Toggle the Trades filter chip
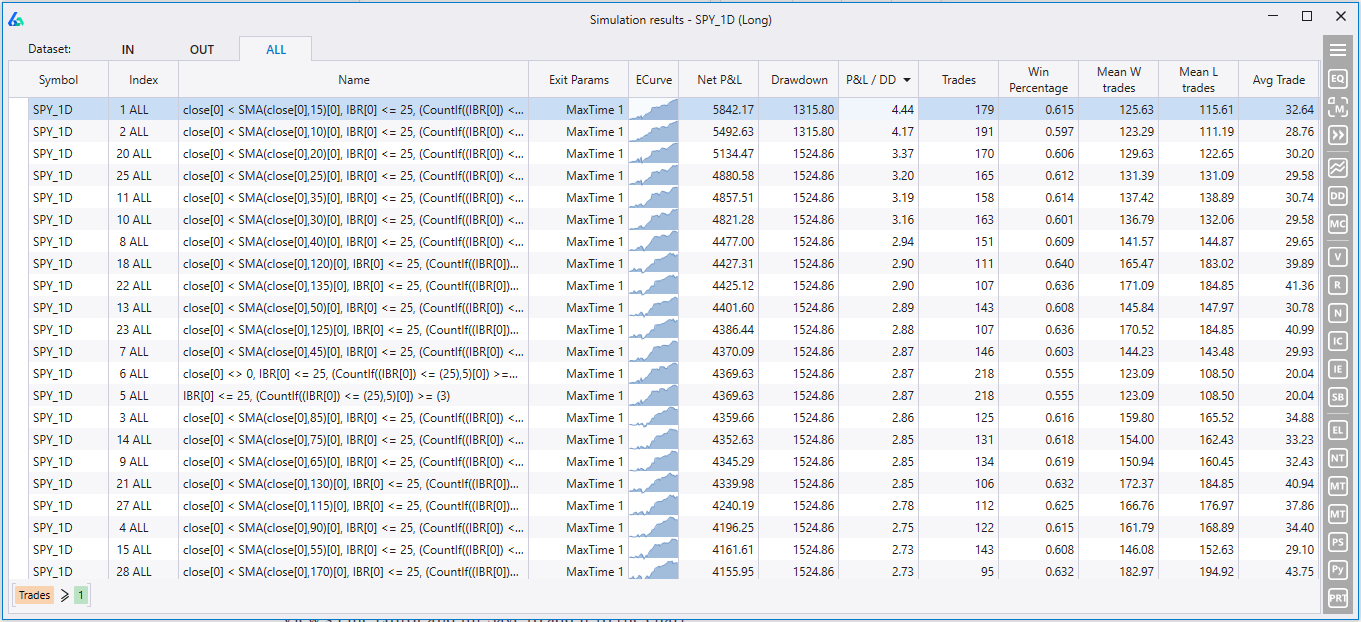The image size is (1361, 622). click(x=33, y=594)
